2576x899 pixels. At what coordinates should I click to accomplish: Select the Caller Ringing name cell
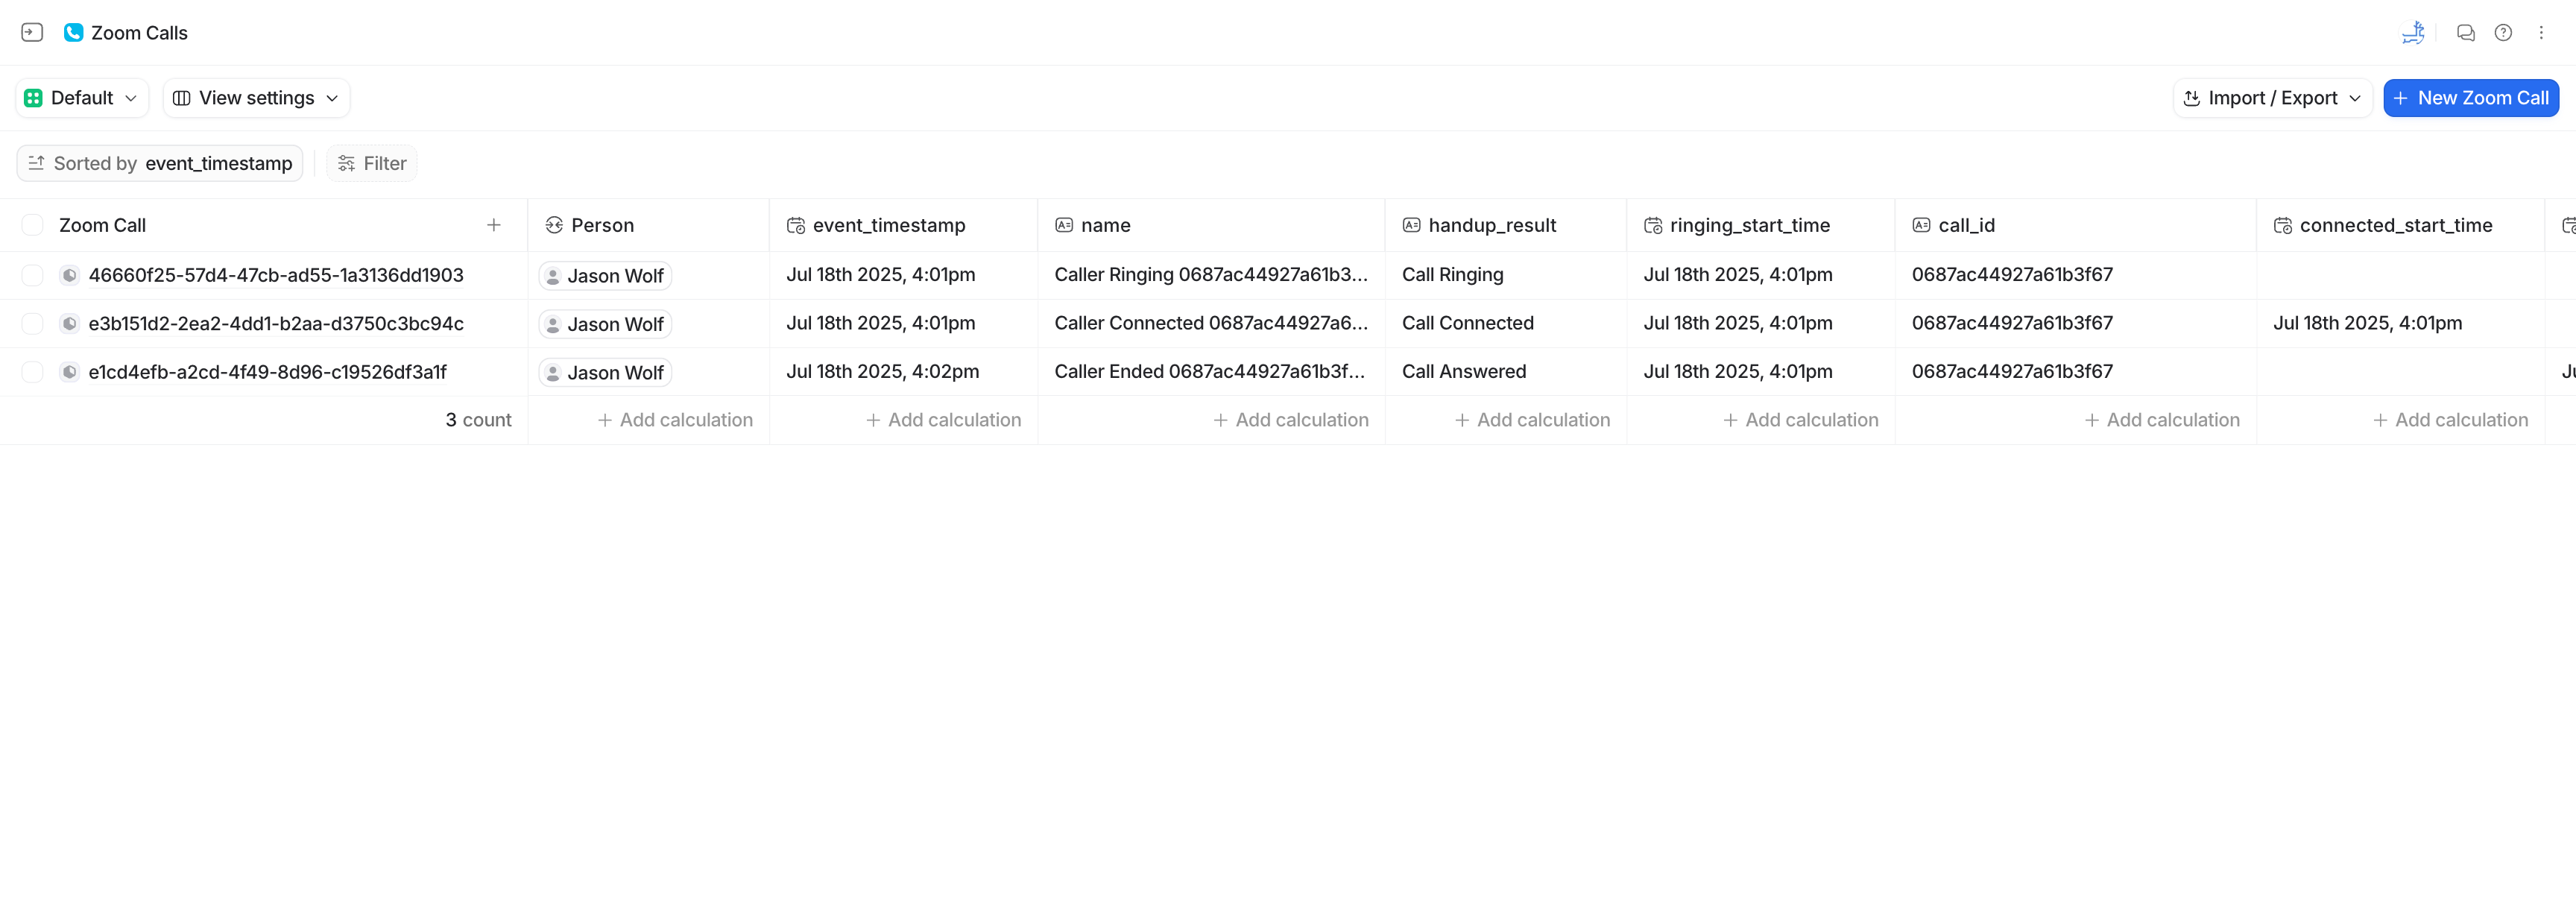click(x=1211, y=275)
